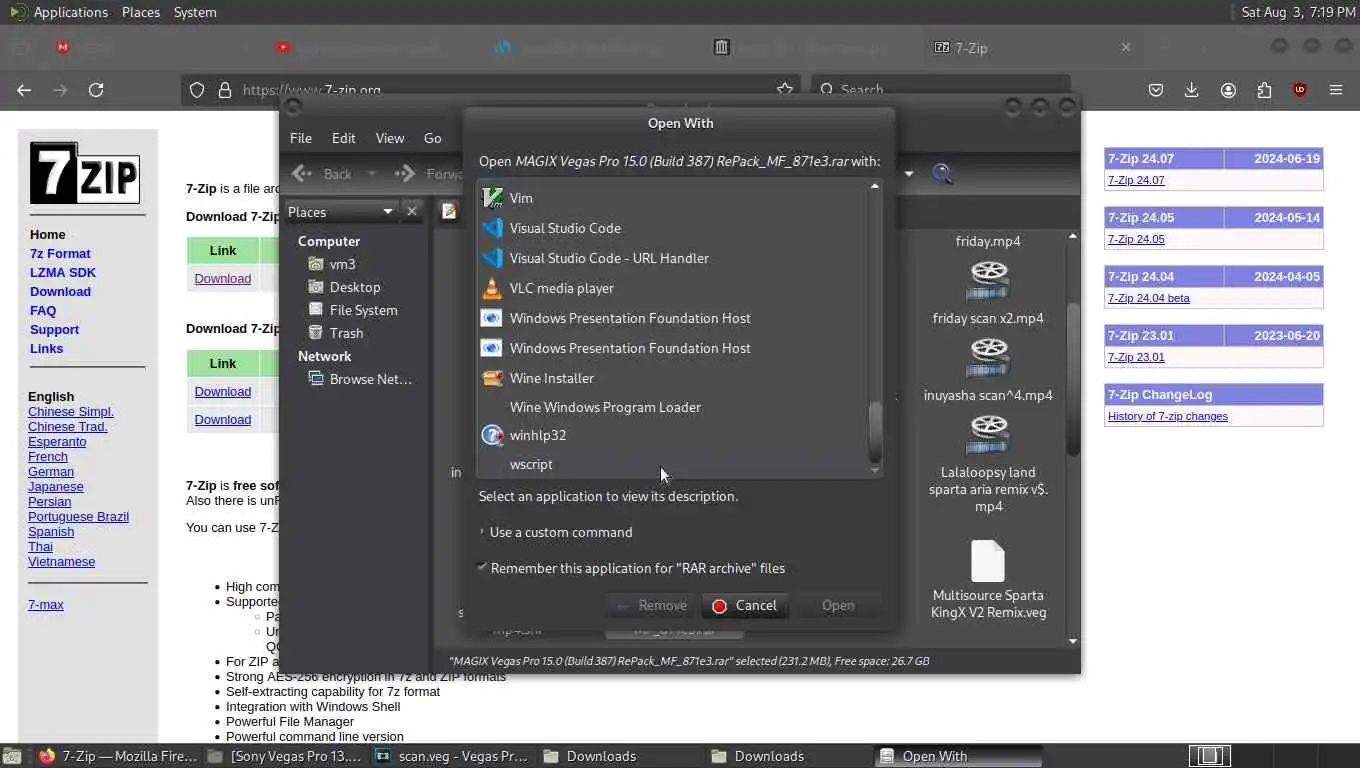Click the Visual Studio Code icon

click(x=492, y=228)
